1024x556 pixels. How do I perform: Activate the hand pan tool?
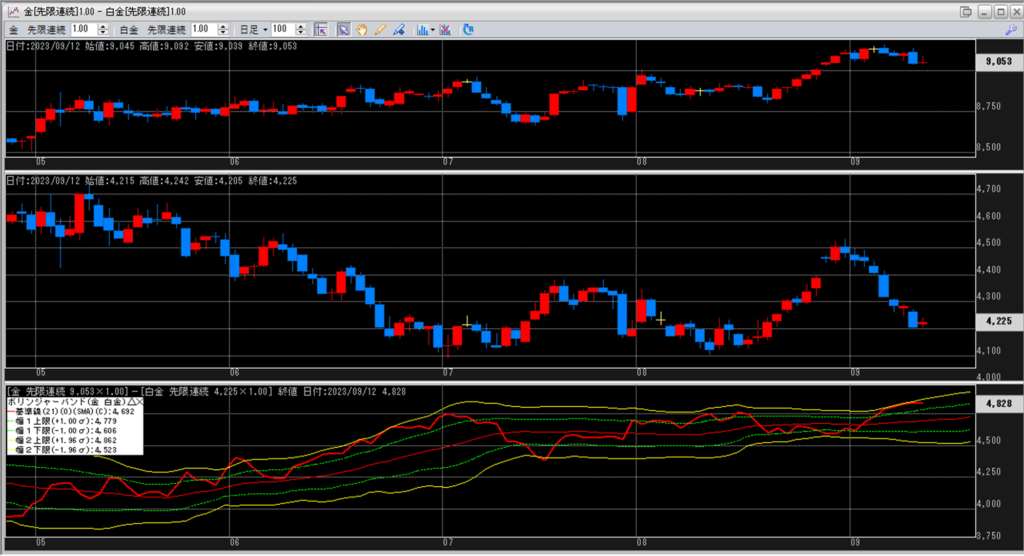click(x=361, y=29)
